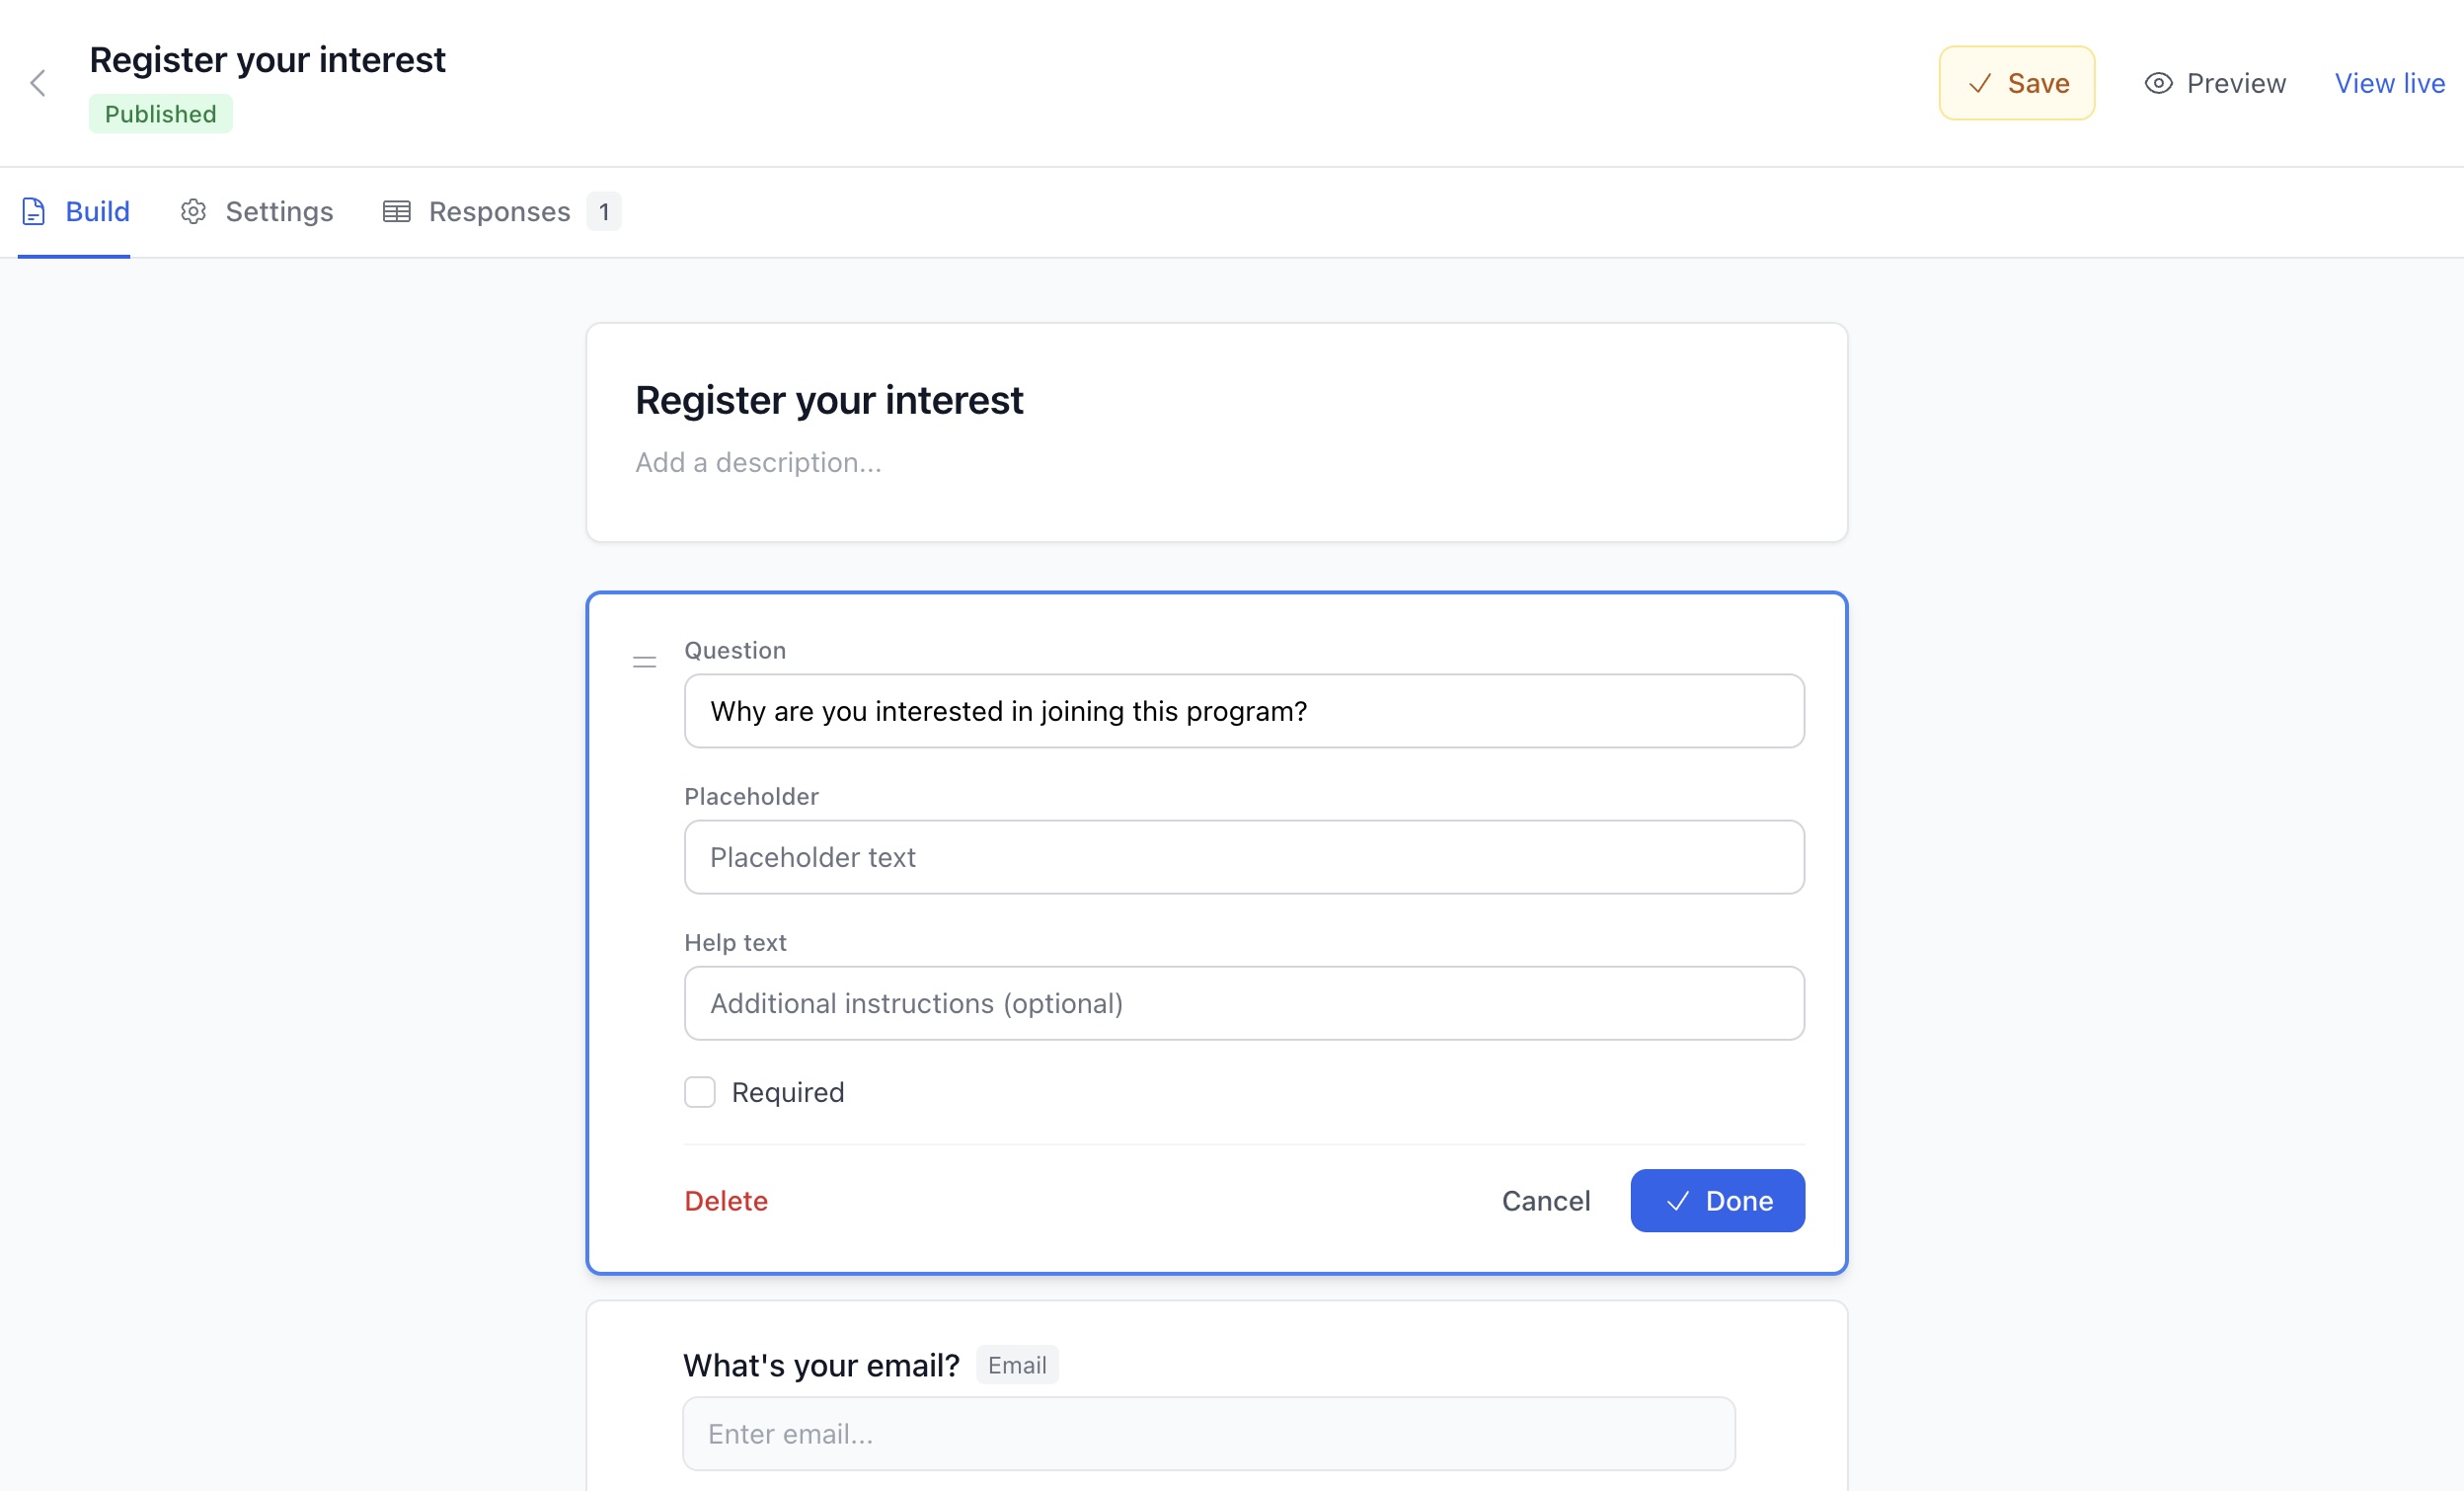2464x1491 pixels.
Task: Open the Responses count indicator
Action: coord(604,211)
